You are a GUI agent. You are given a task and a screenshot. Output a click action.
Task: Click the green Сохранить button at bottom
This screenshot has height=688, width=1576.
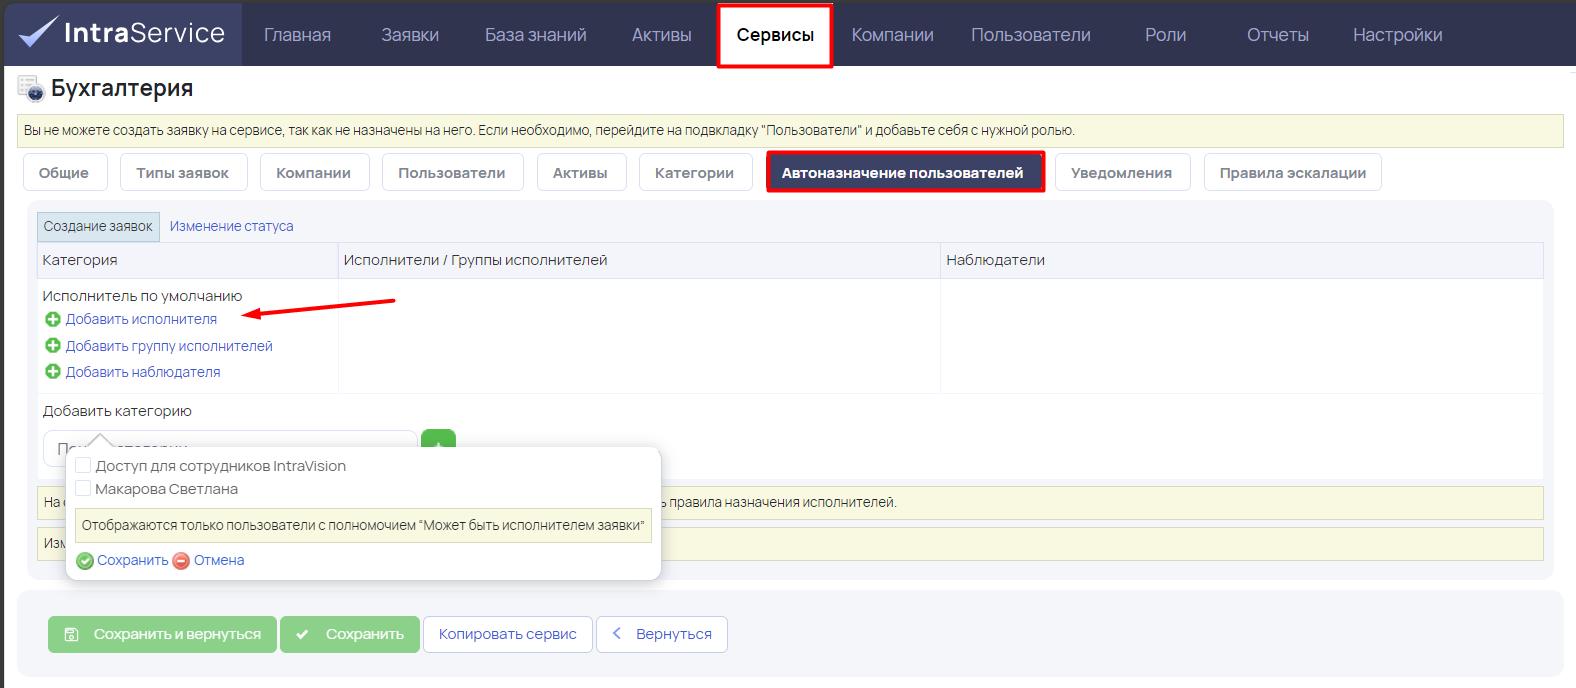tap(350, 634)
